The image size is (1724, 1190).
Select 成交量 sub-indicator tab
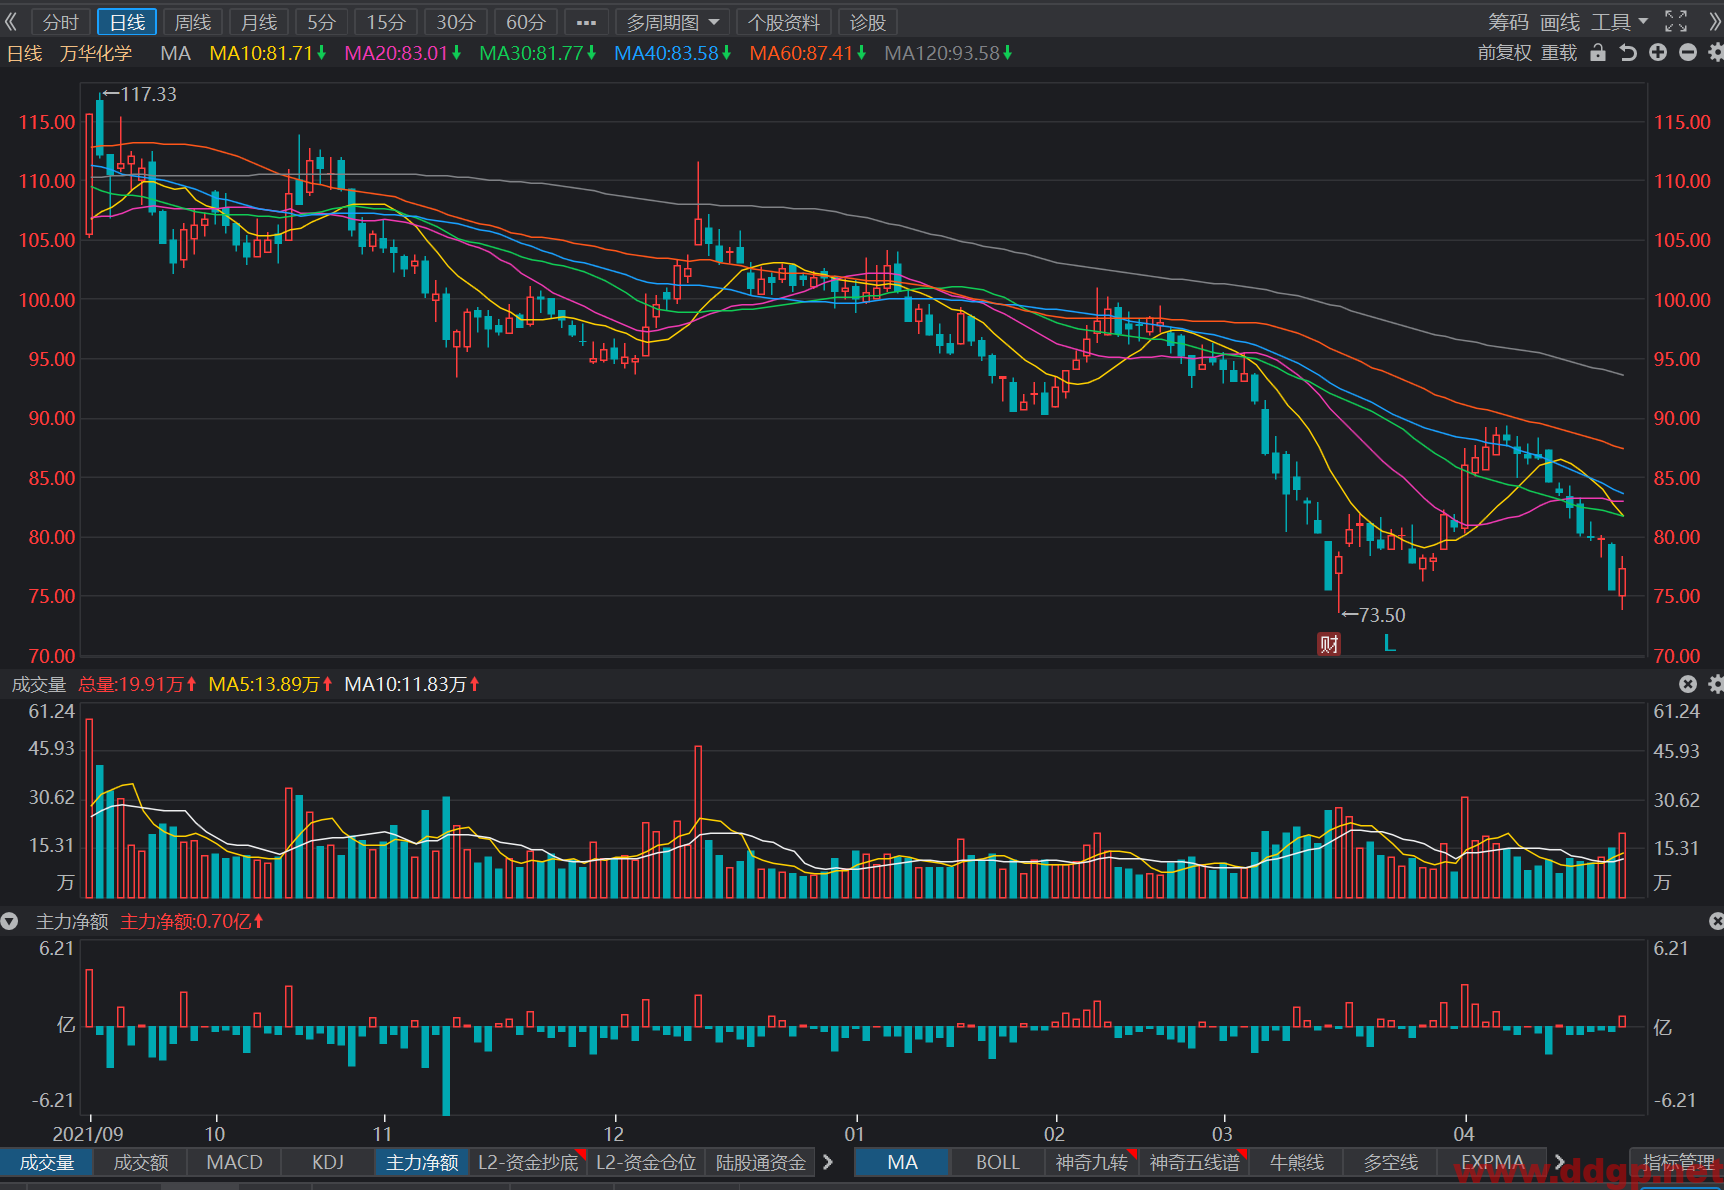[47, 1162]
